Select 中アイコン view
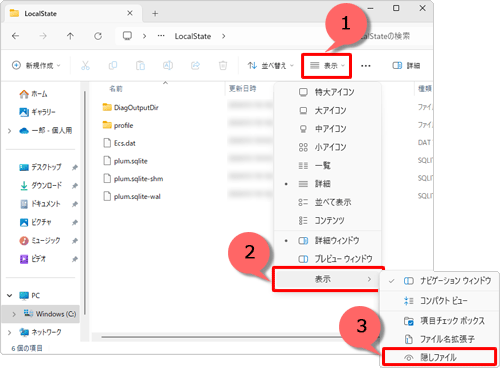Screen dimensions: 500x368 coord(327,129)
